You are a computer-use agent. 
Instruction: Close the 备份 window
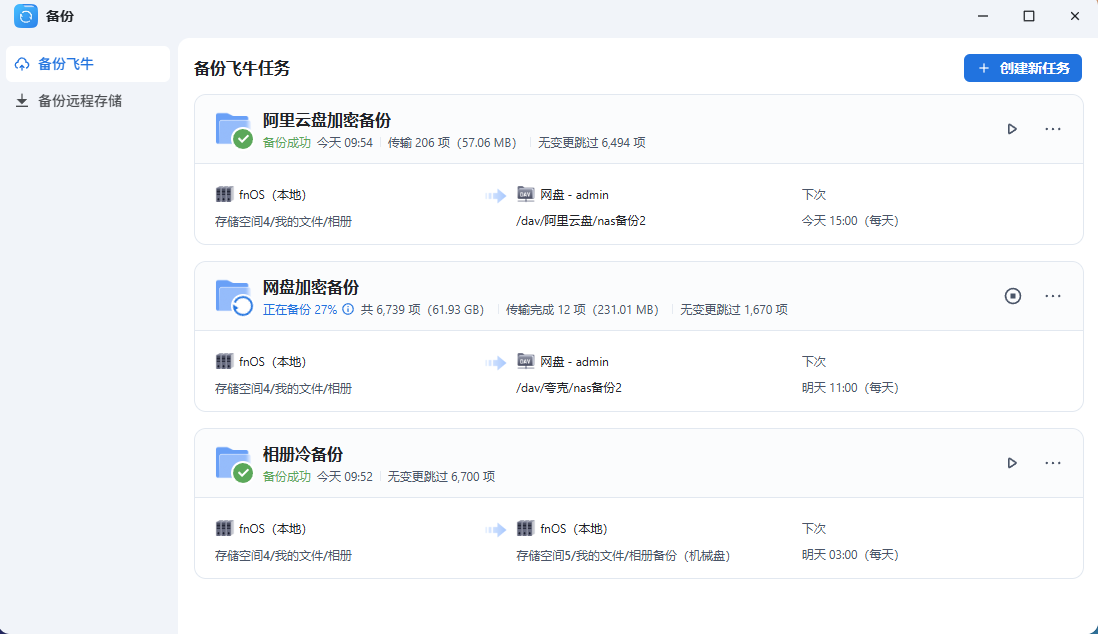pos(1075,16)
